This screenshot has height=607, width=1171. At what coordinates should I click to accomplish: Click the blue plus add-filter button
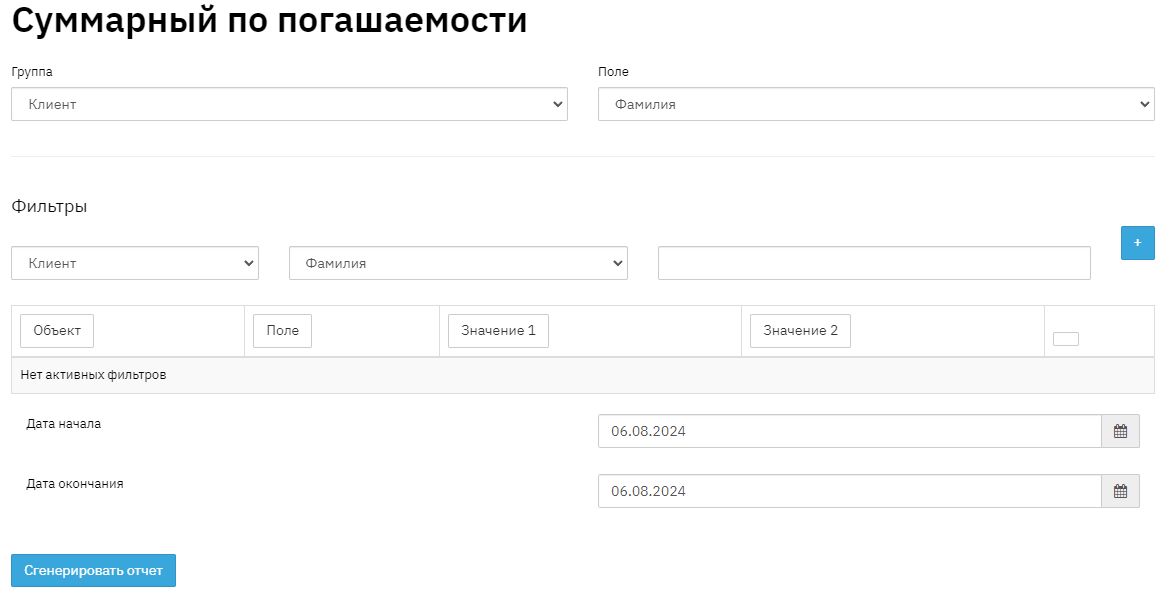(x=1137, y=243)
